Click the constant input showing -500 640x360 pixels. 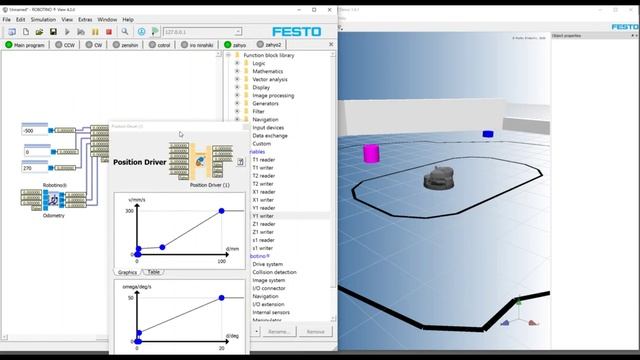(36, 131)
